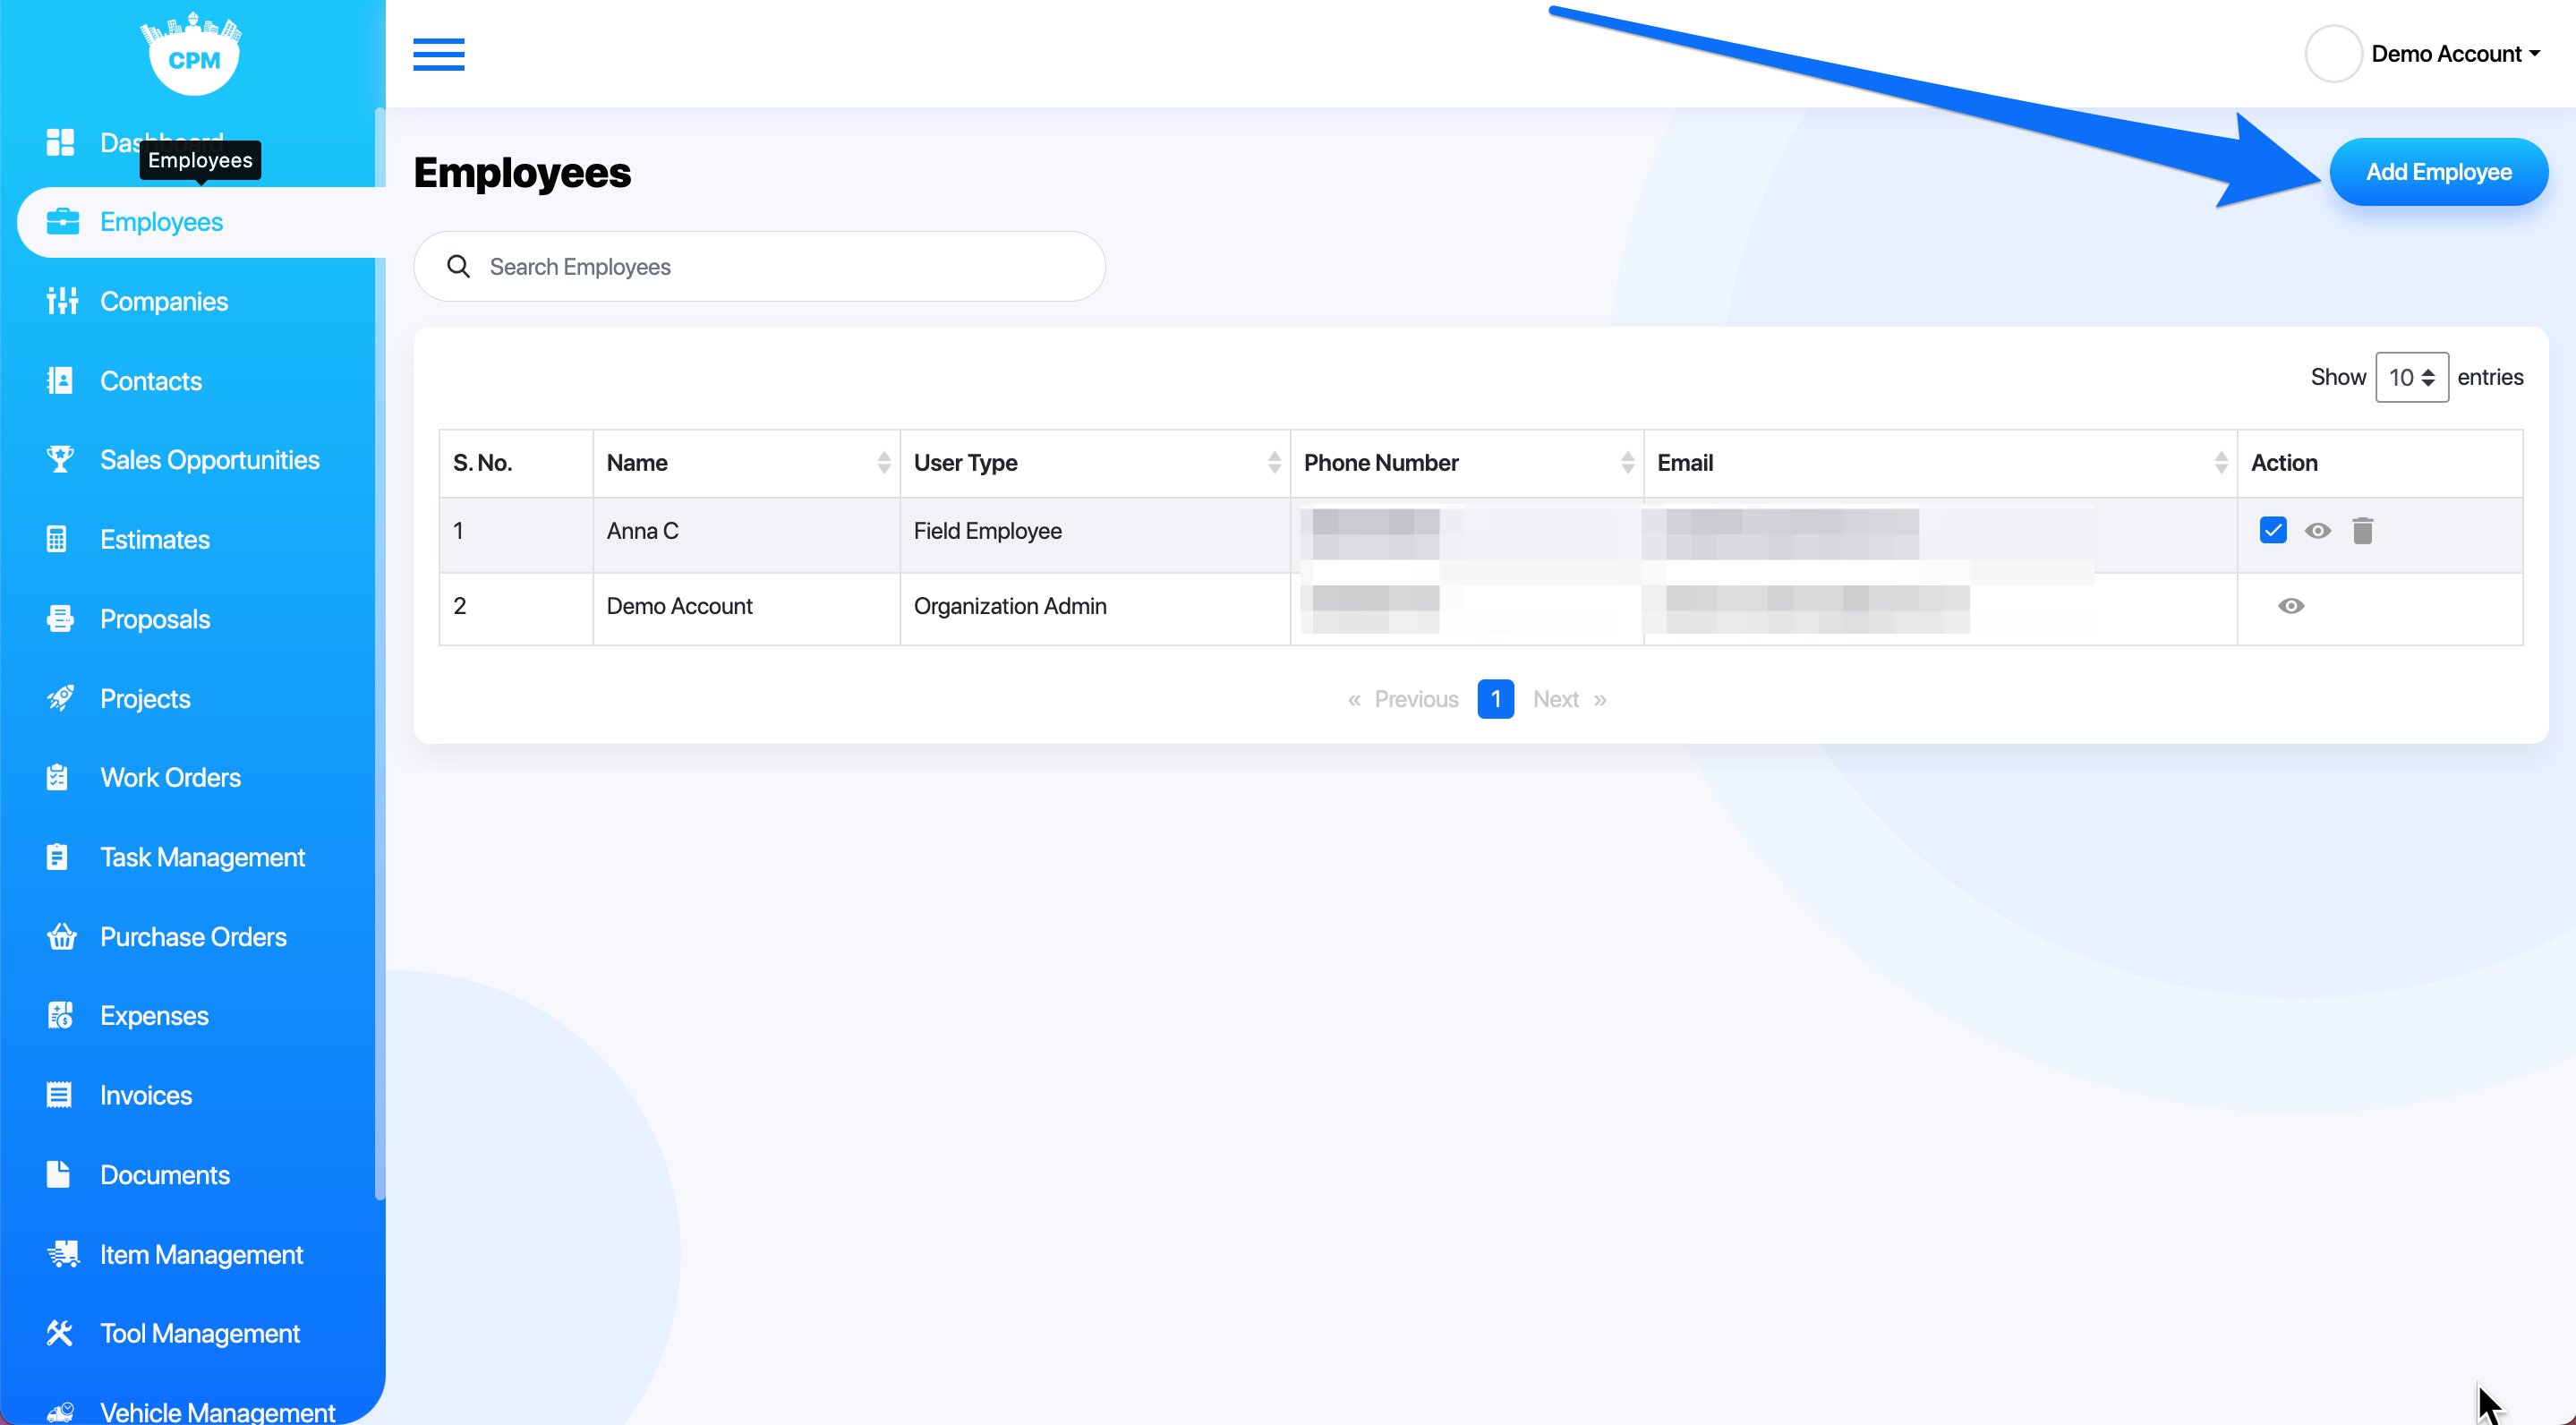Click the Work Orders clipboard icon
This screenshot has height=1425, width=2576.
tap(57, 777)
